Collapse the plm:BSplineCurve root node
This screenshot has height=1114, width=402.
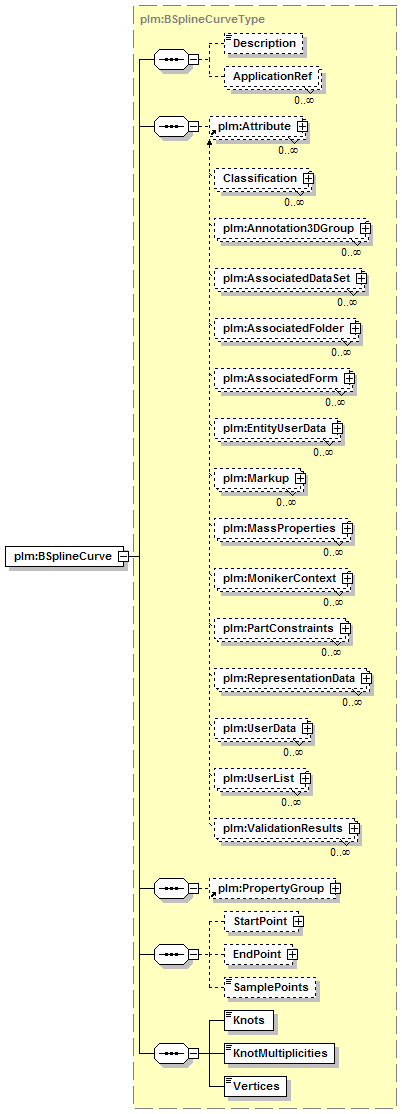123,556
